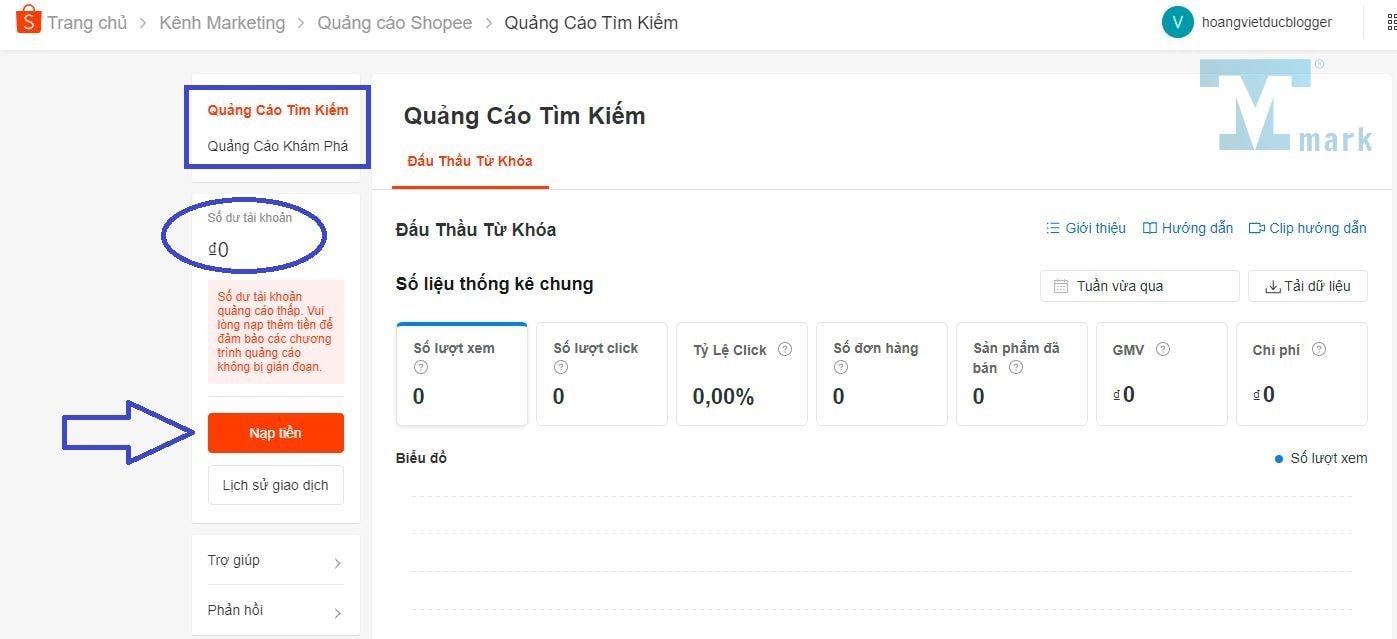
Task: Select the Số lượt click metric card
Action: tap(601, 373)
